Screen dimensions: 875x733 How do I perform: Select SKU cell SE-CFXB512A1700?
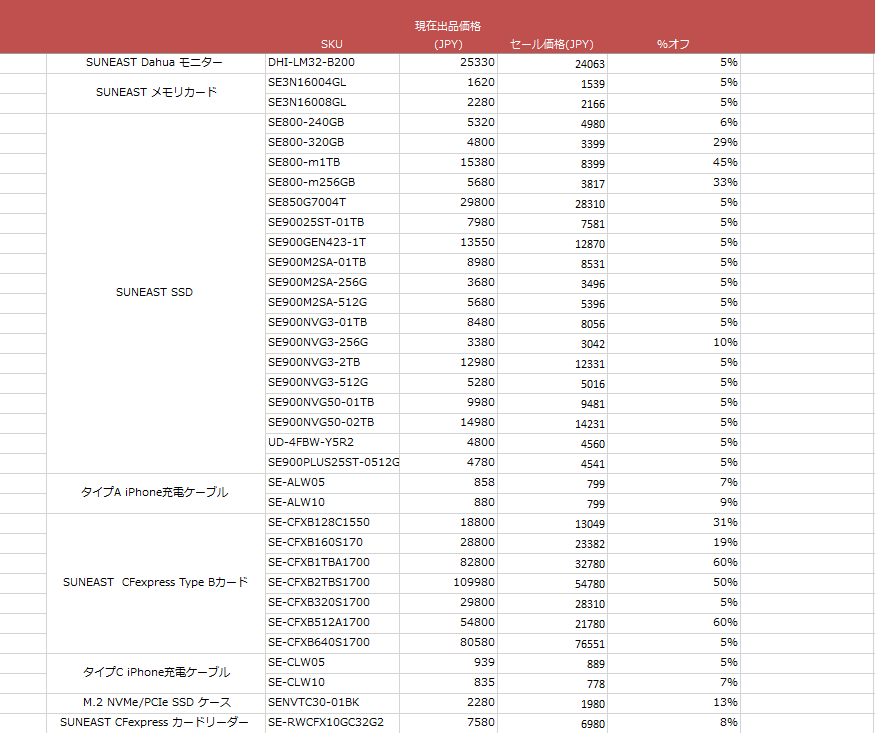point(333,623)
